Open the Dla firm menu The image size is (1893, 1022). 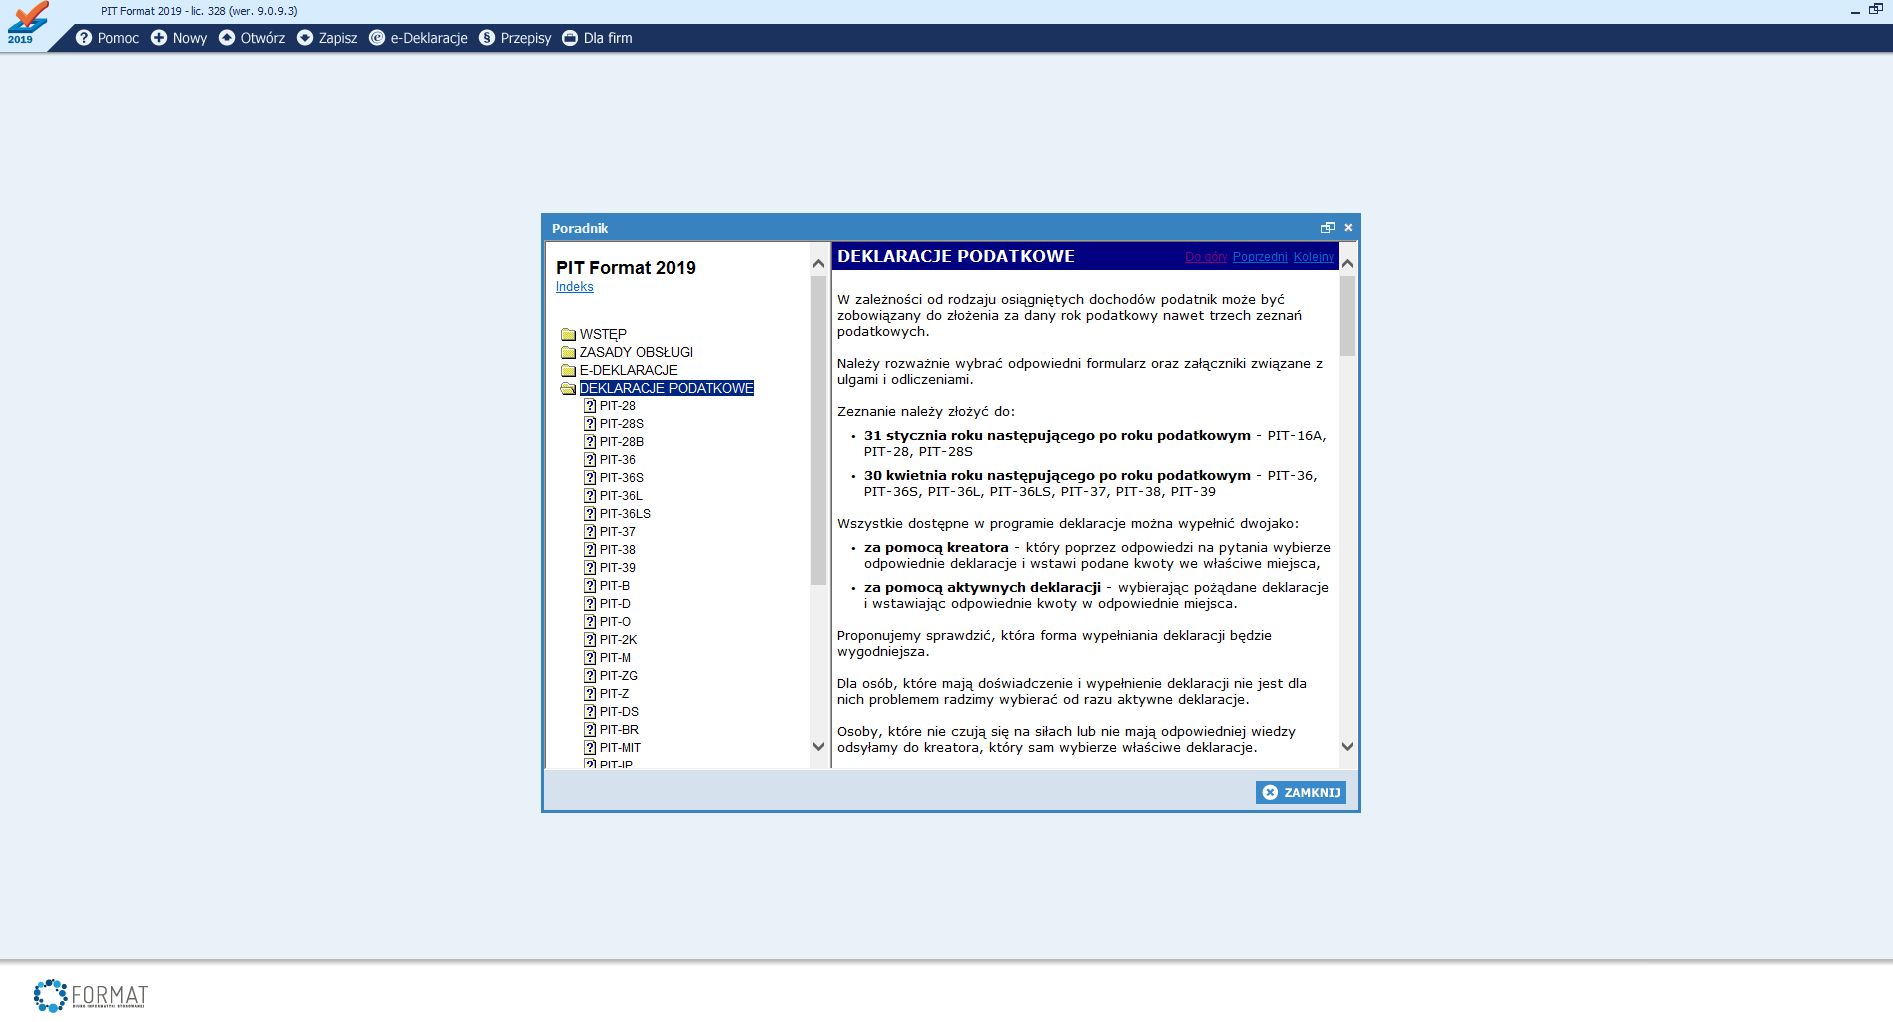point(597,38)
